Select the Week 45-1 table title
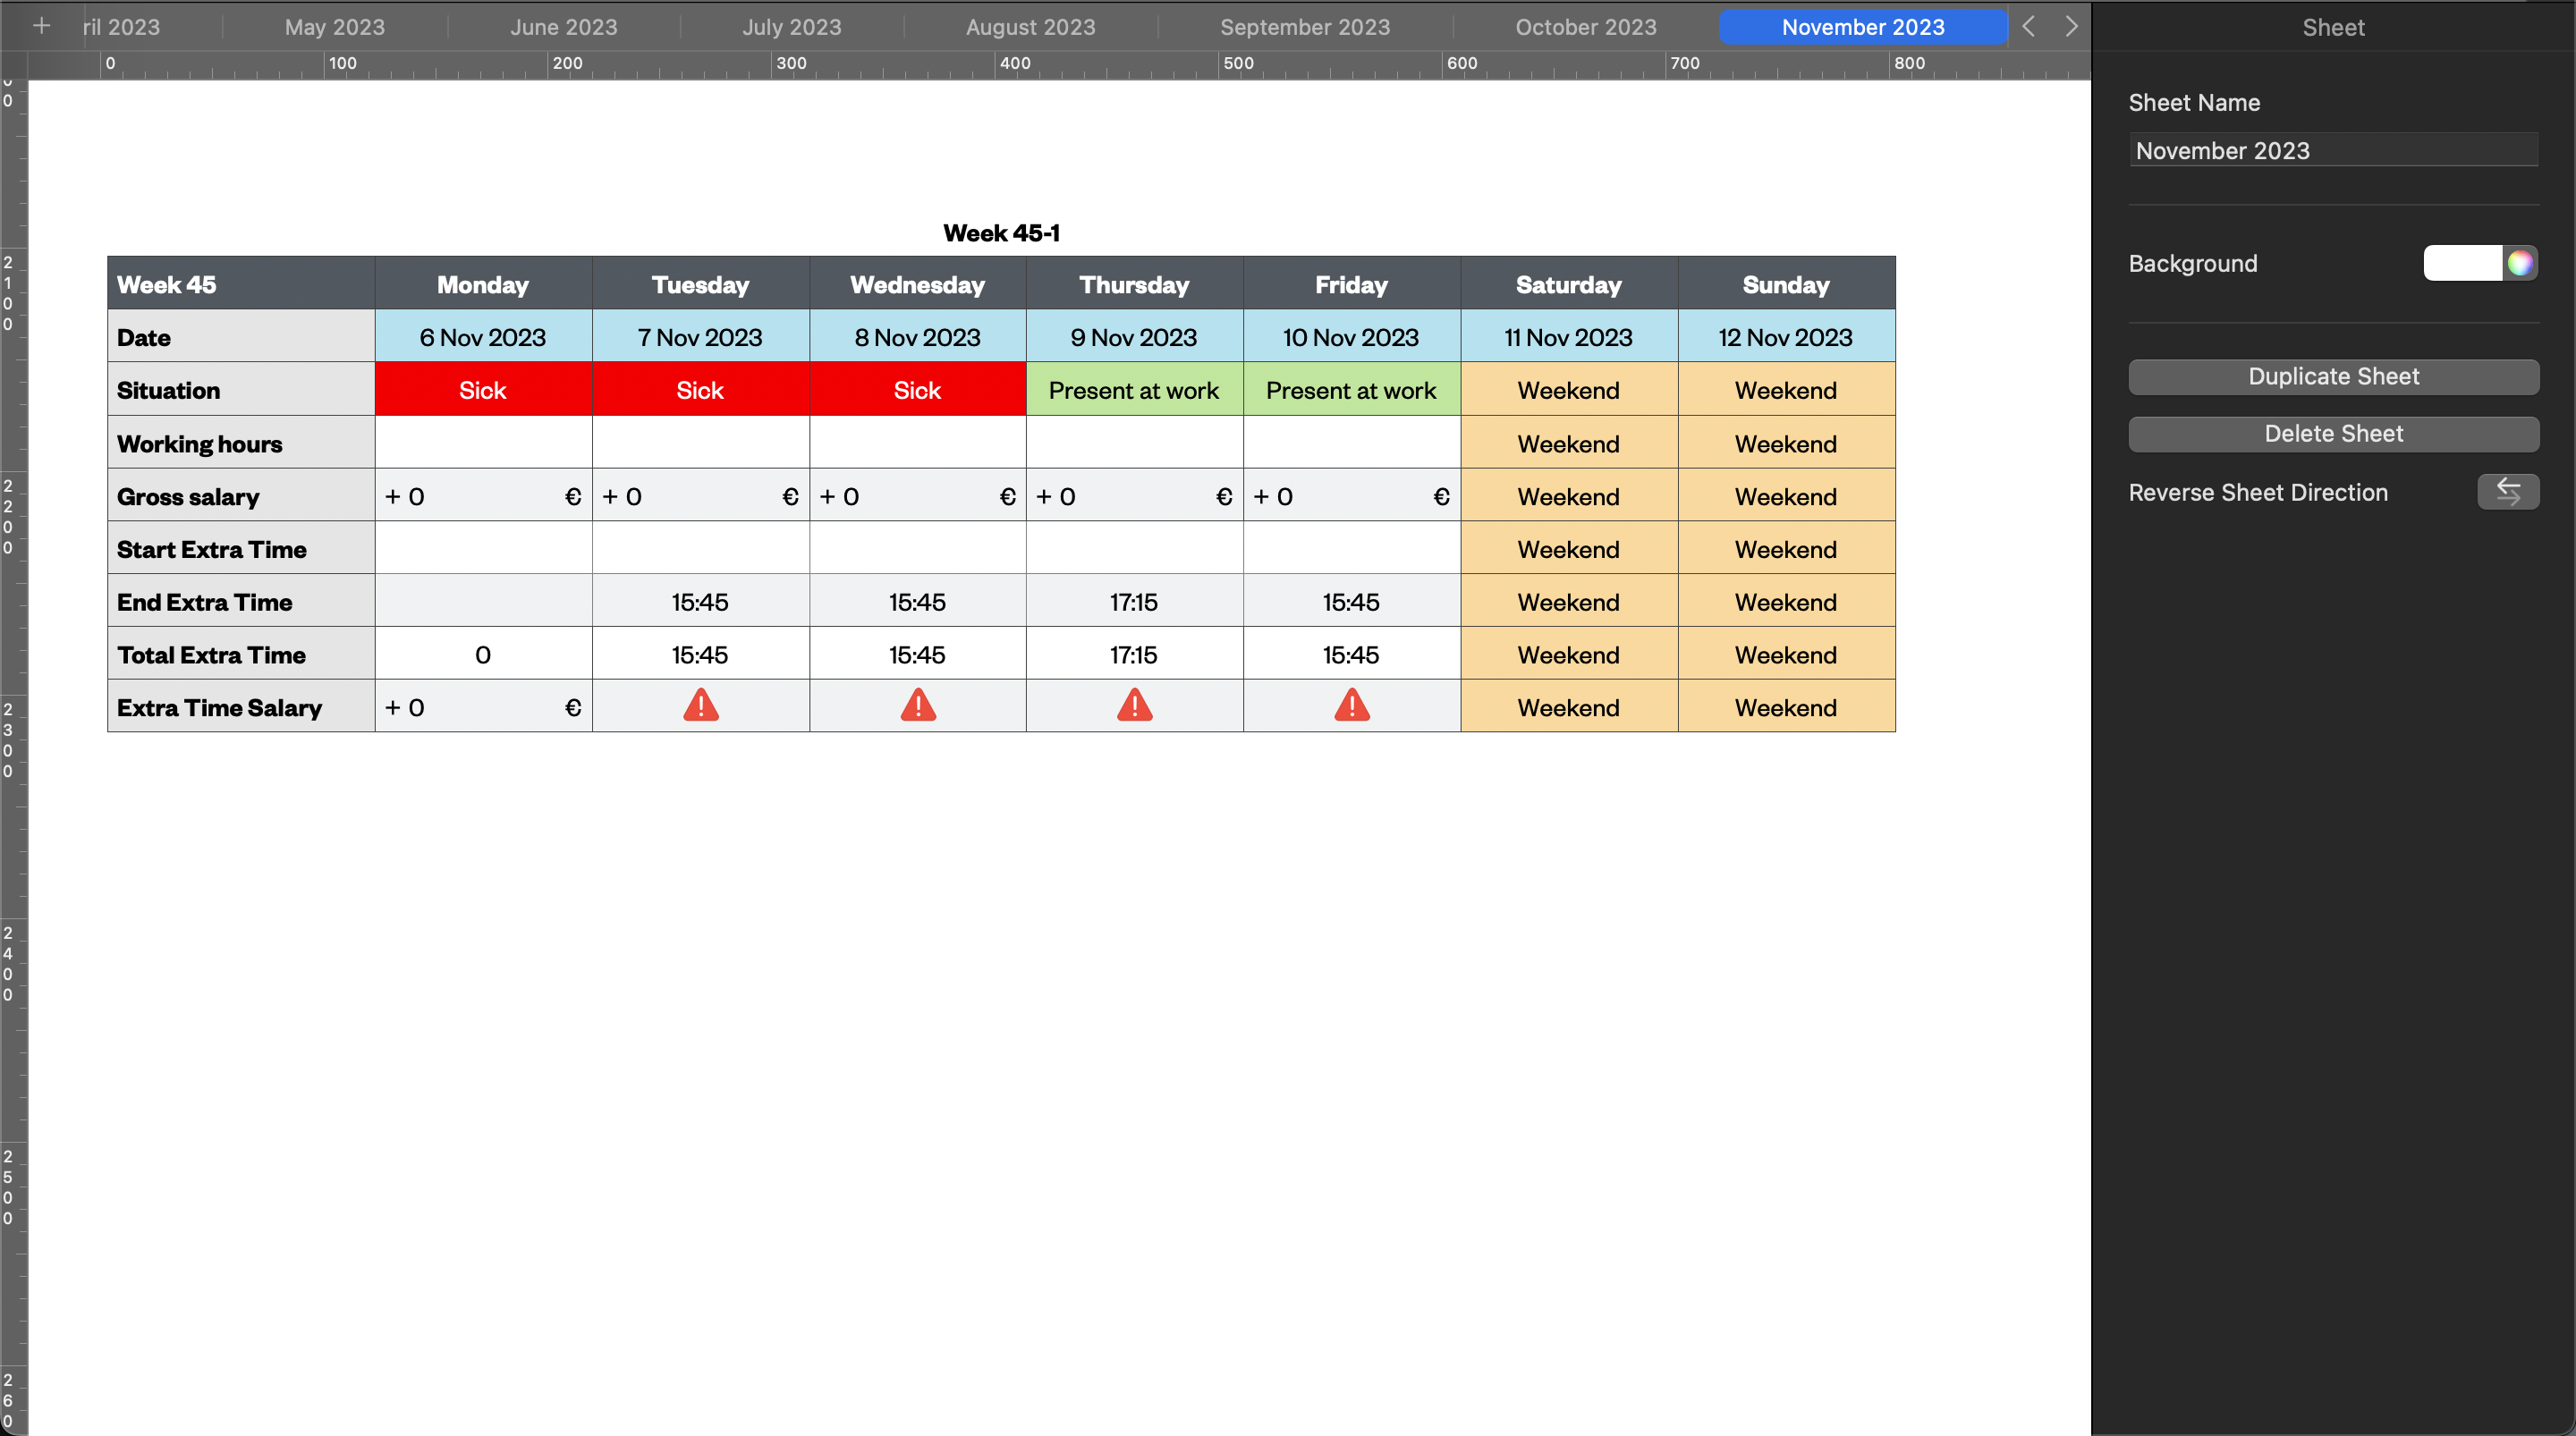The height and width of the screenshot is (1436, 2576). (x=1001, y=233)
